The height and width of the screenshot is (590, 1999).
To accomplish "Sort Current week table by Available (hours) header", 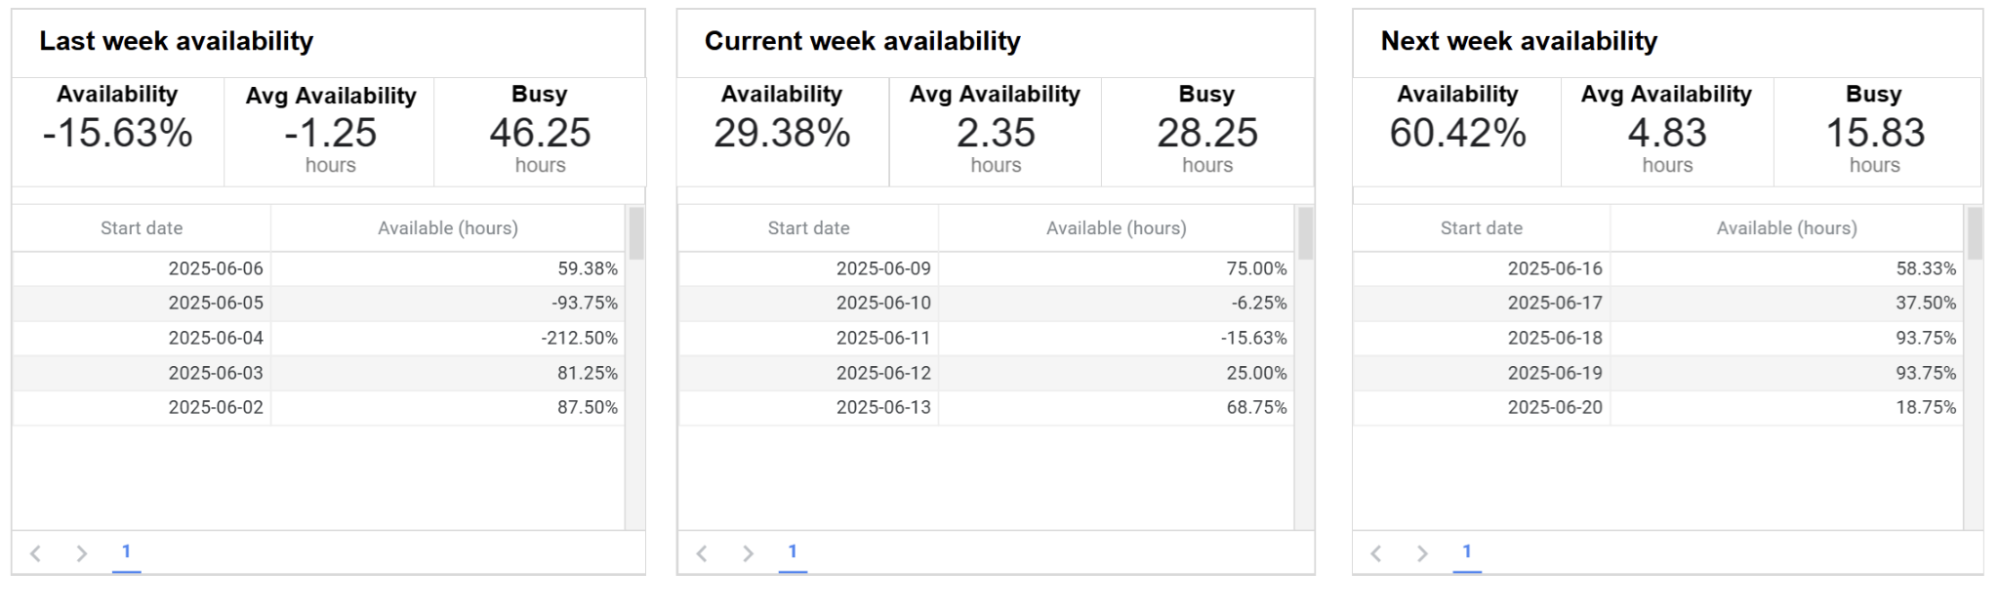I will (x=1116, y=228).
